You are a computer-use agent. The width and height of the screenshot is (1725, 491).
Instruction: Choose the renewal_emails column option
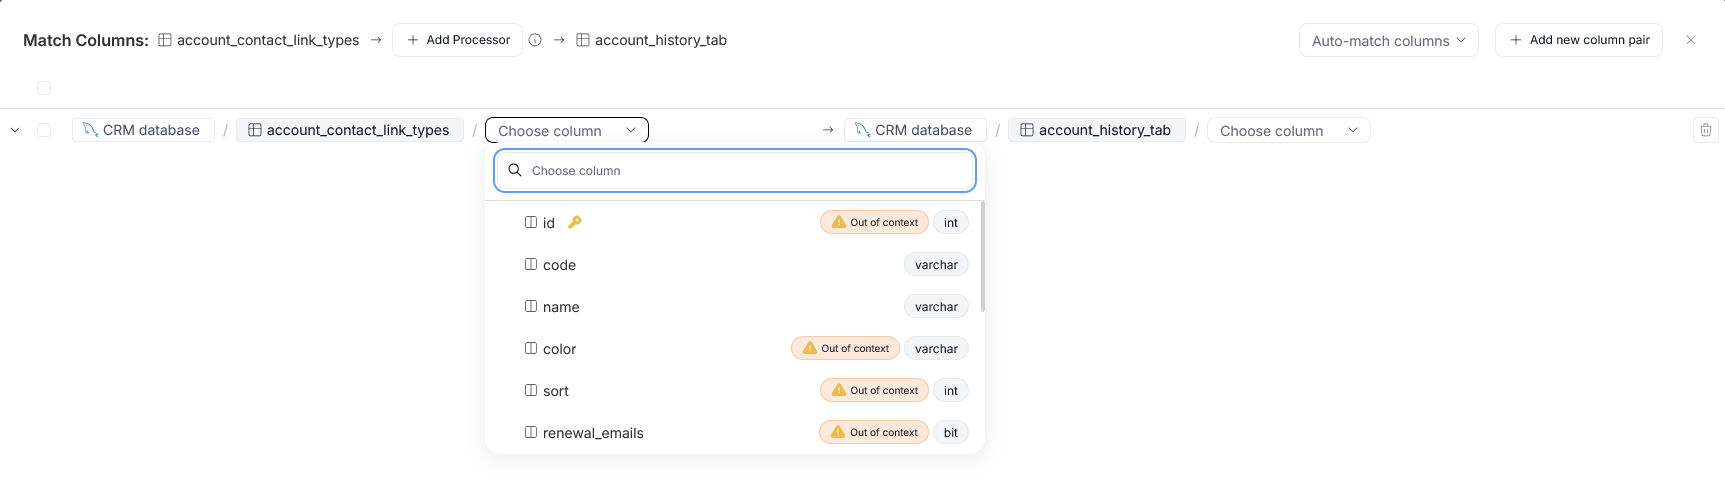pos(592,433)
